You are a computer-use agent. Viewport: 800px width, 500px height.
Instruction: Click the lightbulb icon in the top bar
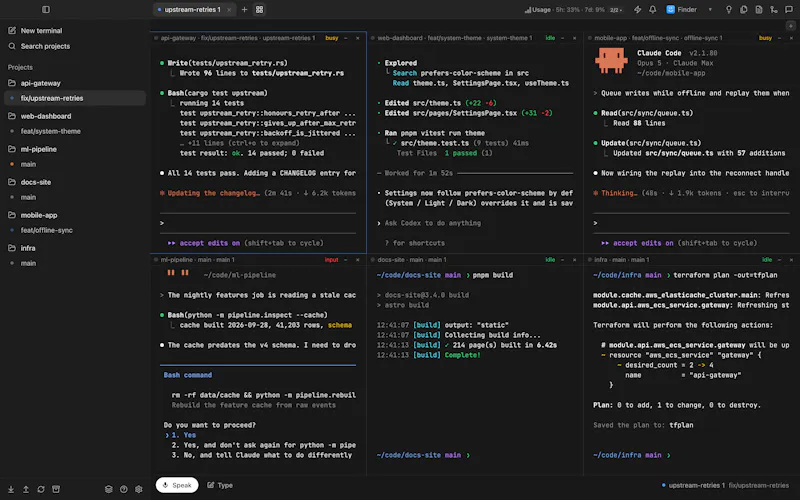tap(729, 9)
